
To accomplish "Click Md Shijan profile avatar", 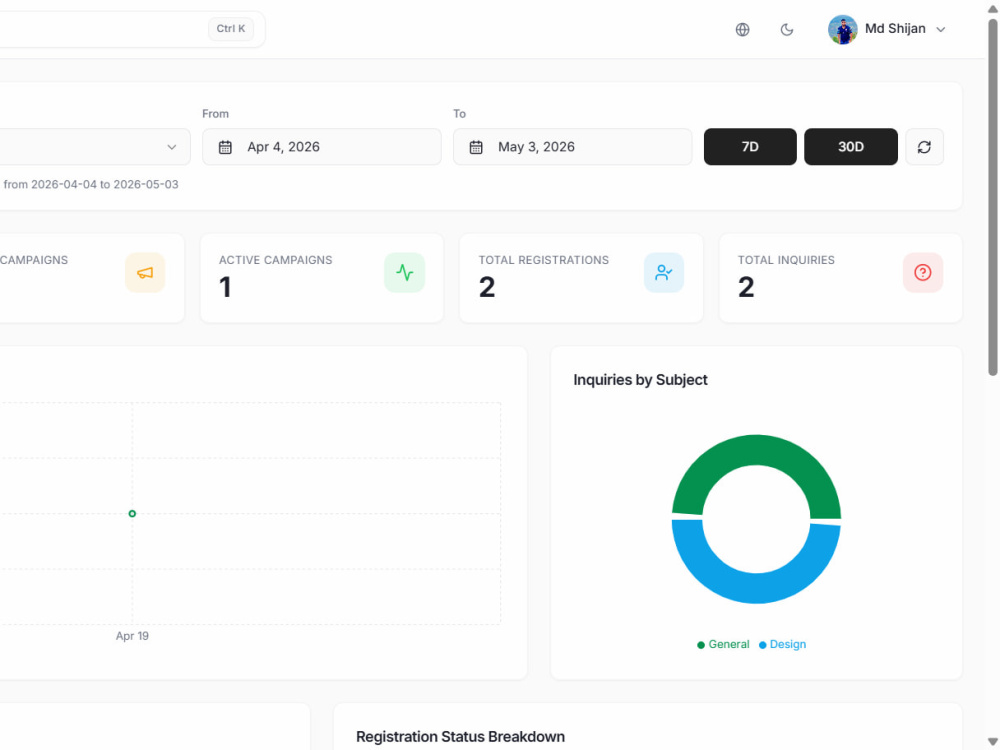I will click(842, 29).
